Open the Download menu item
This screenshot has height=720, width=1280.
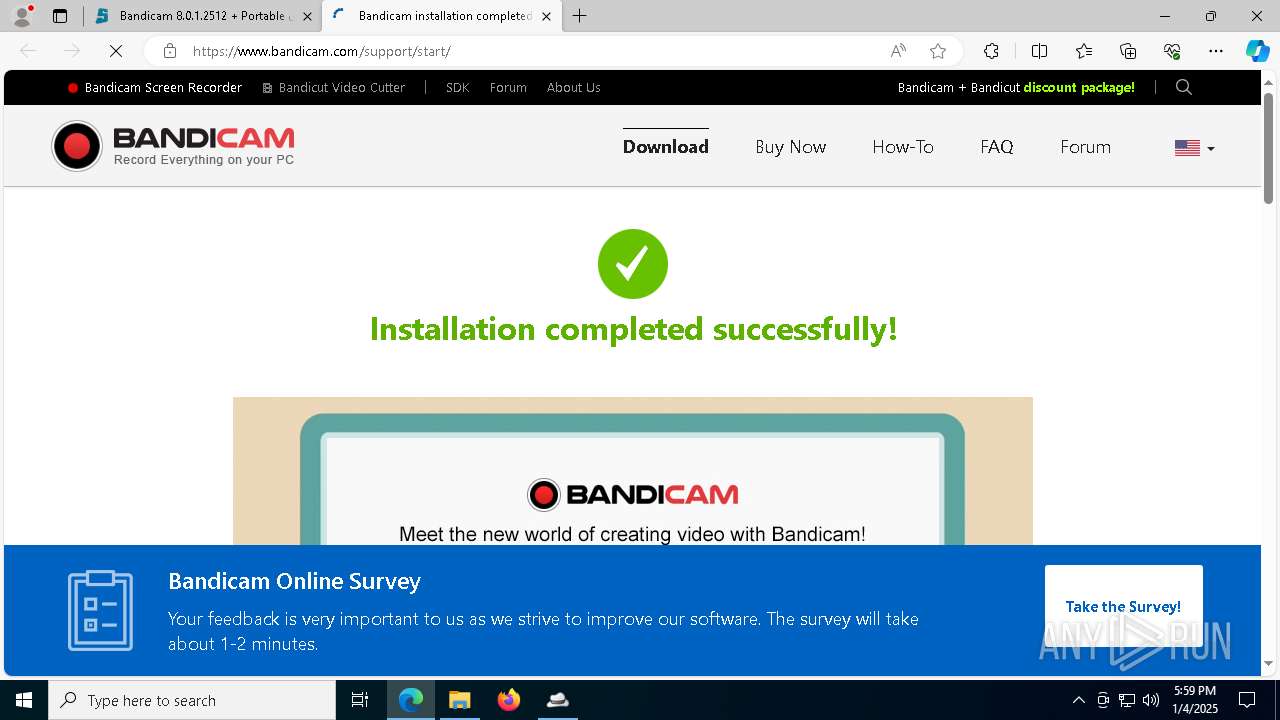pyautogui.click(x=666, y=147)
